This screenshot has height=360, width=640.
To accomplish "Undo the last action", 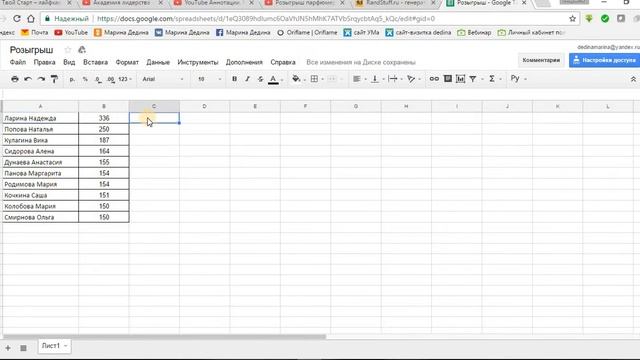I will click(28, 79).
